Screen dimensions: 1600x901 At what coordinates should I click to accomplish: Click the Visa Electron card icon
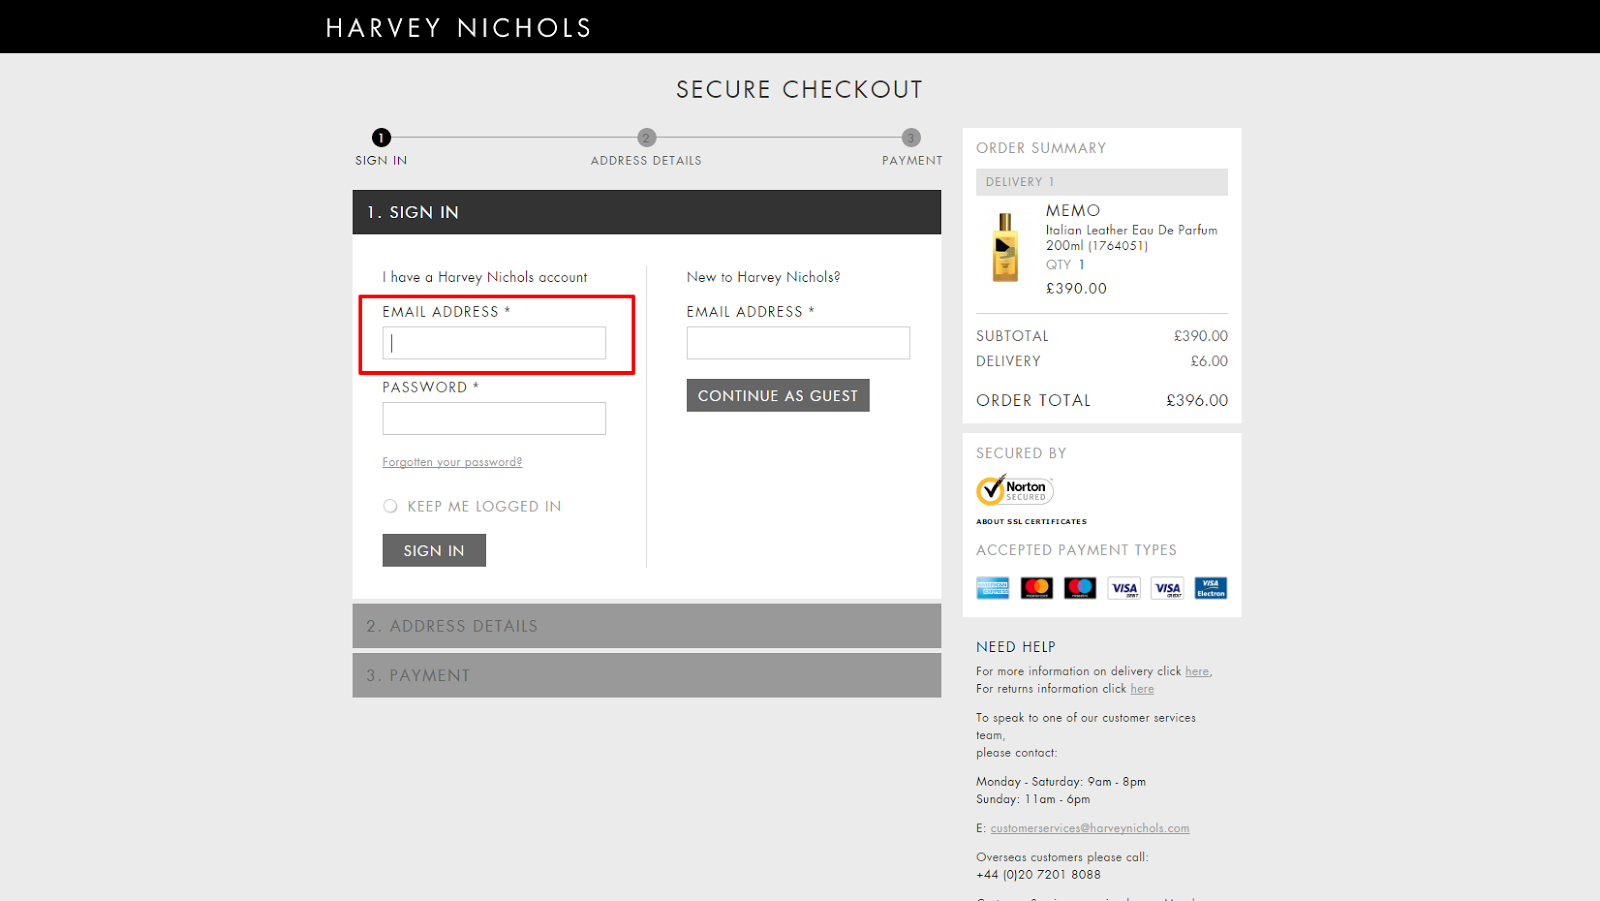click(1210, 588)
